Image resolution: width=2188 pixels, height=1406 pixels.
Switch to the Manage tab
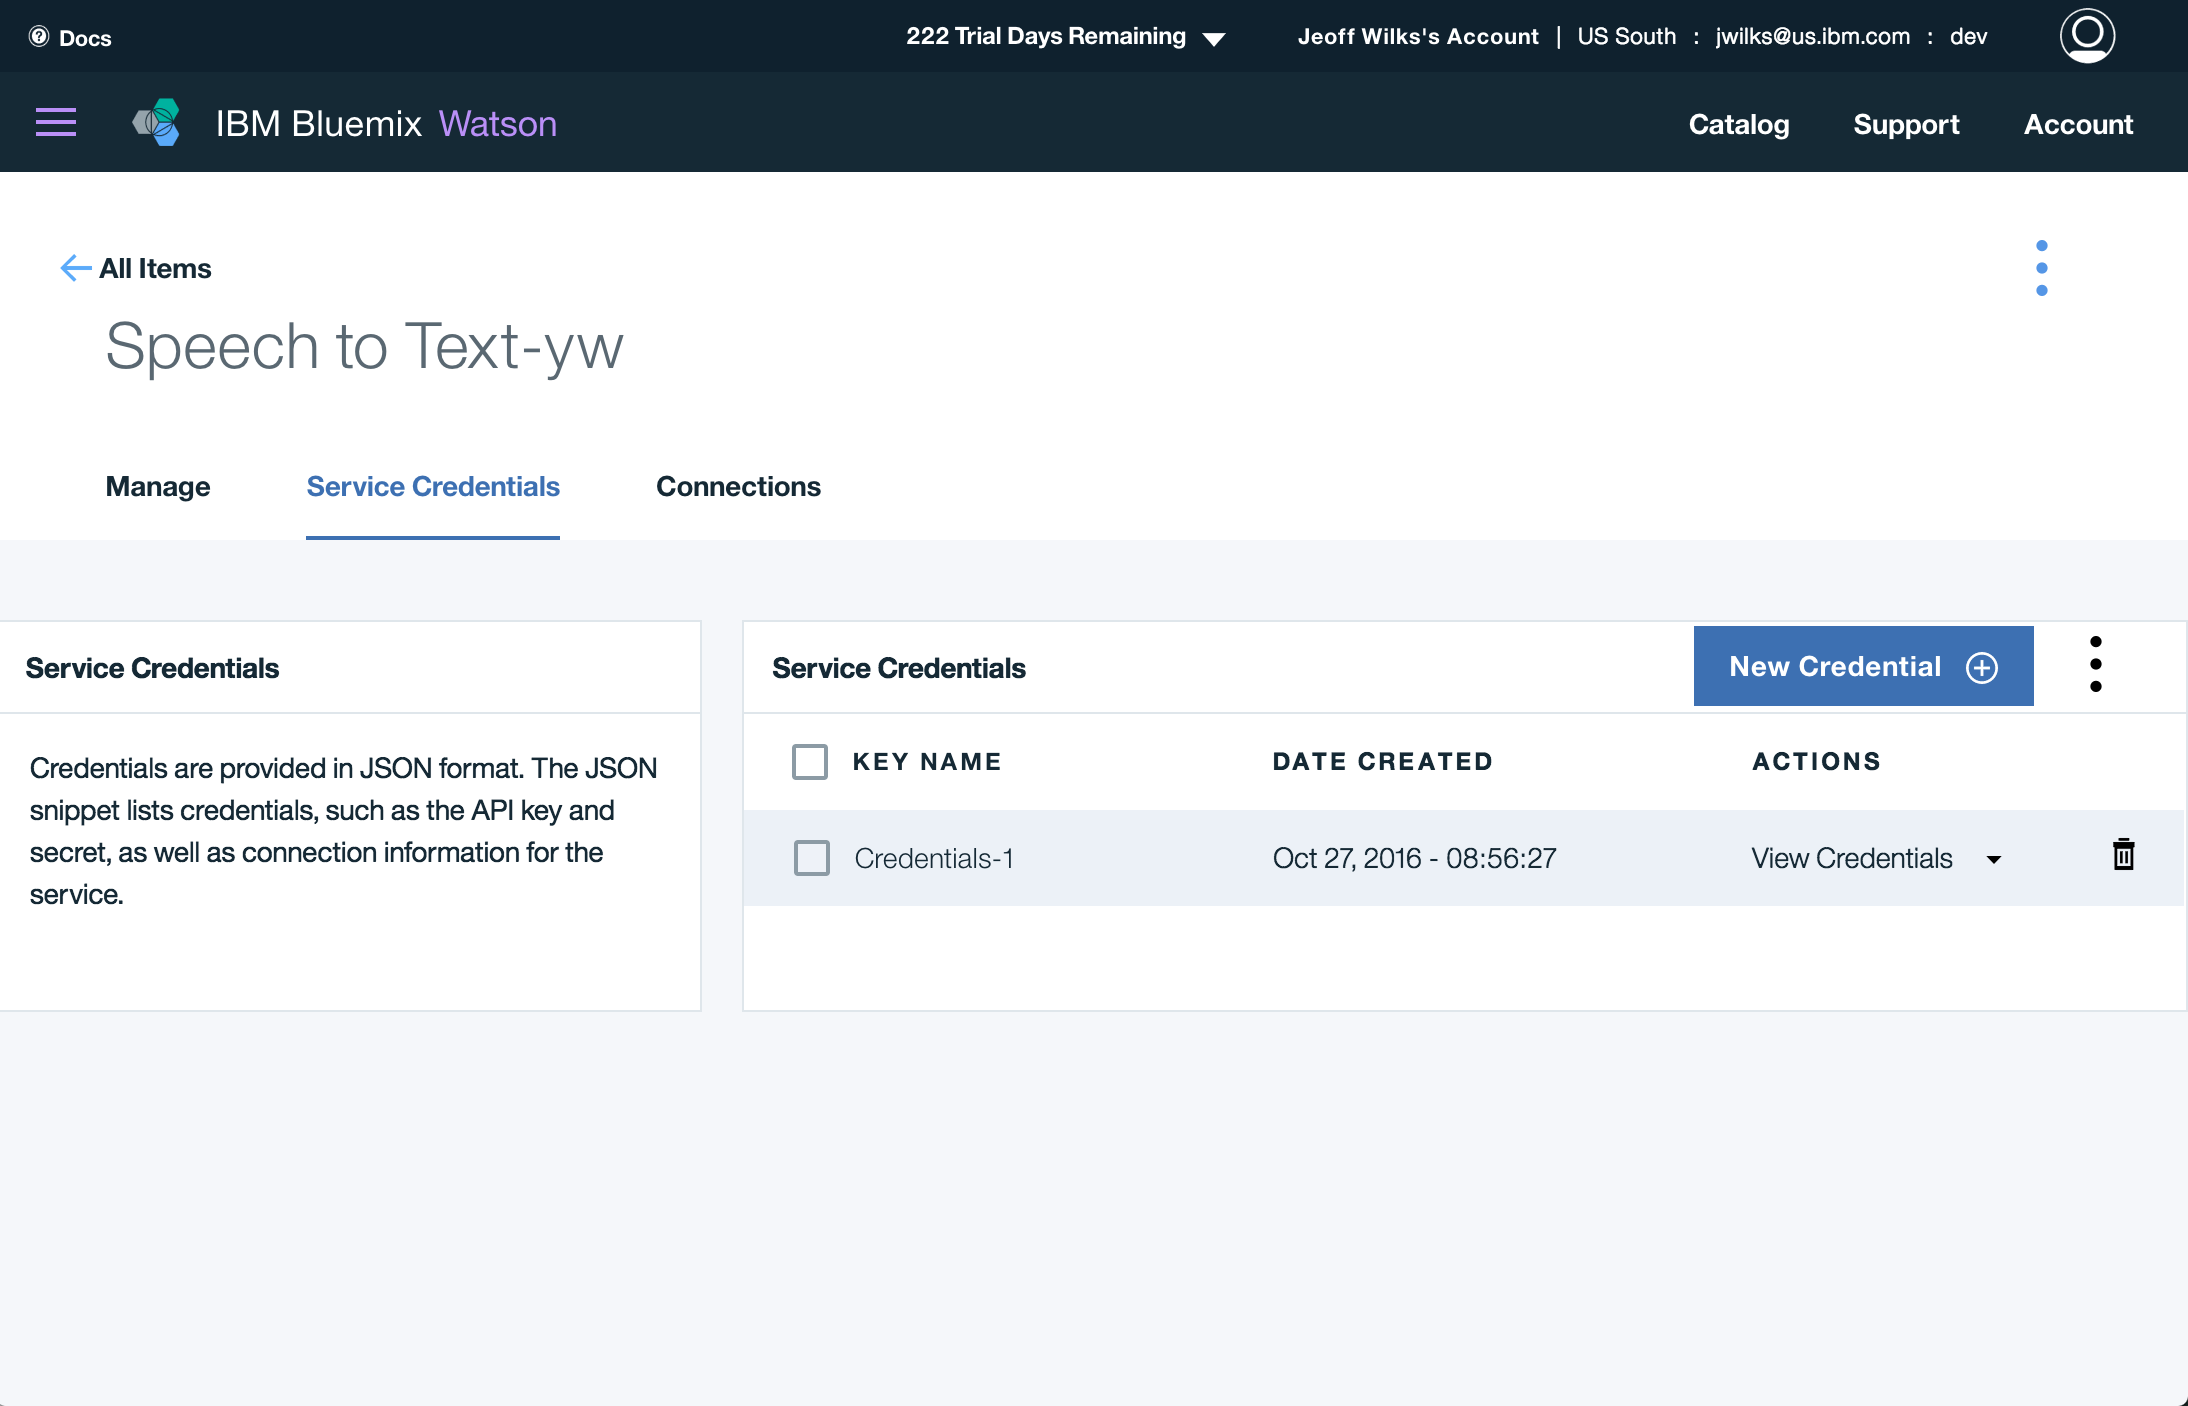158,487
